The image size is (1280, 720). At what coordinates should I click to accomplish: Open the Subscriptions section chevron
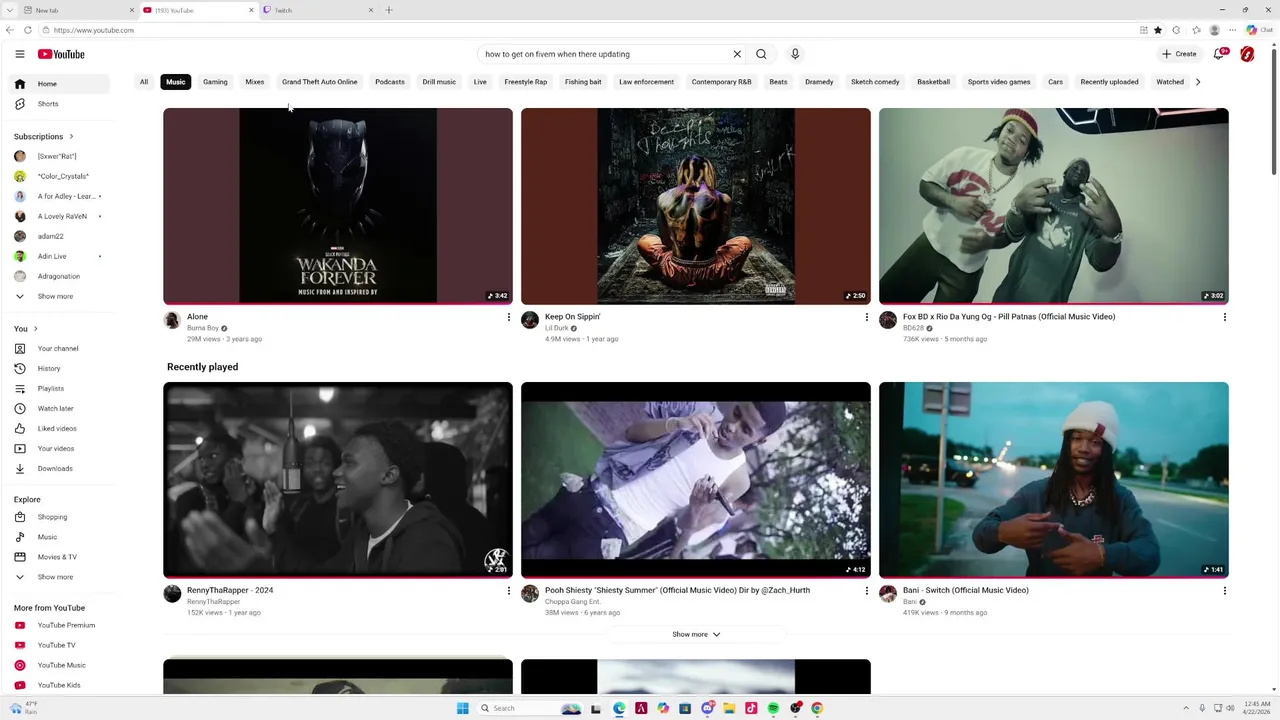71,136
